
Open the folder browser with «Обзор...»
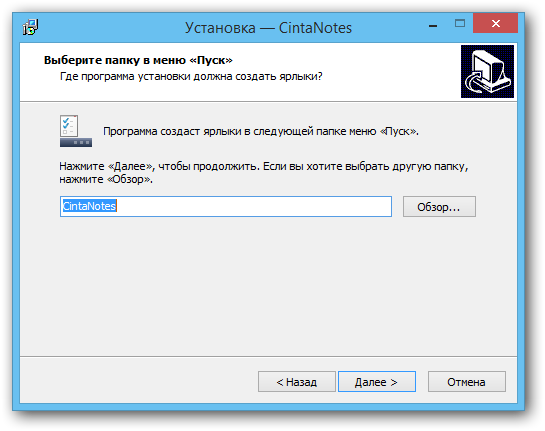(x=439, y=207)
